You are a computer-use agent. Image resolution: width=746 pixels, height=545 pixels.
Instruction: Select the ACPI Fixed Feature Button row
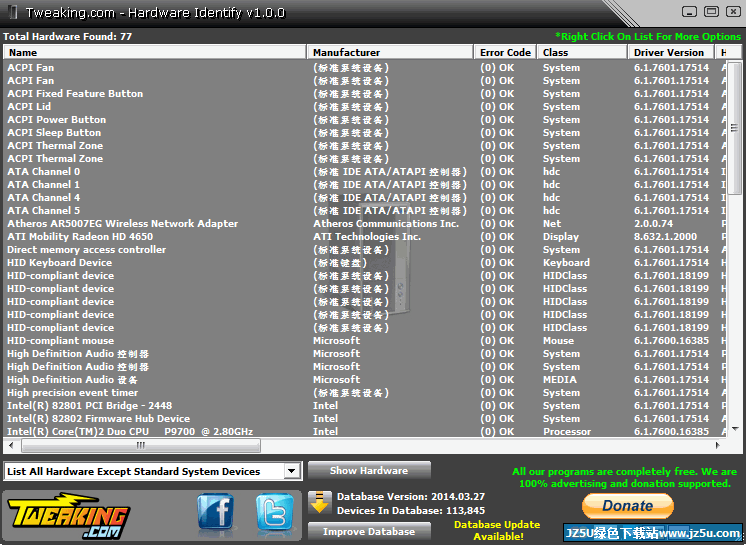[365, 94]
